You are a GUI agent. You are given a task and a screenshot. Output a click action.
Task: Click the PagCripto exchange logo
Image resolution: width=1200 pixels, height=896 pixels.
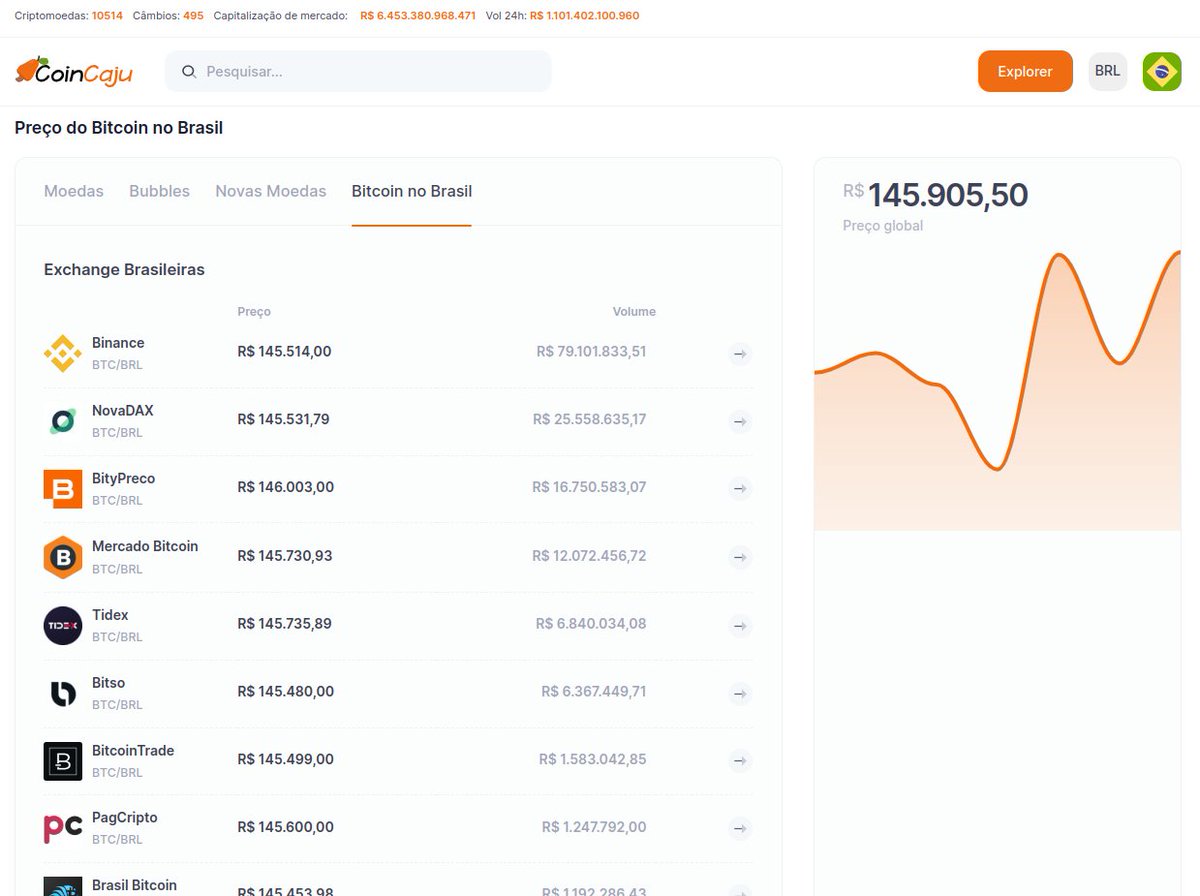pyautogui.click(x=63, y=828)
